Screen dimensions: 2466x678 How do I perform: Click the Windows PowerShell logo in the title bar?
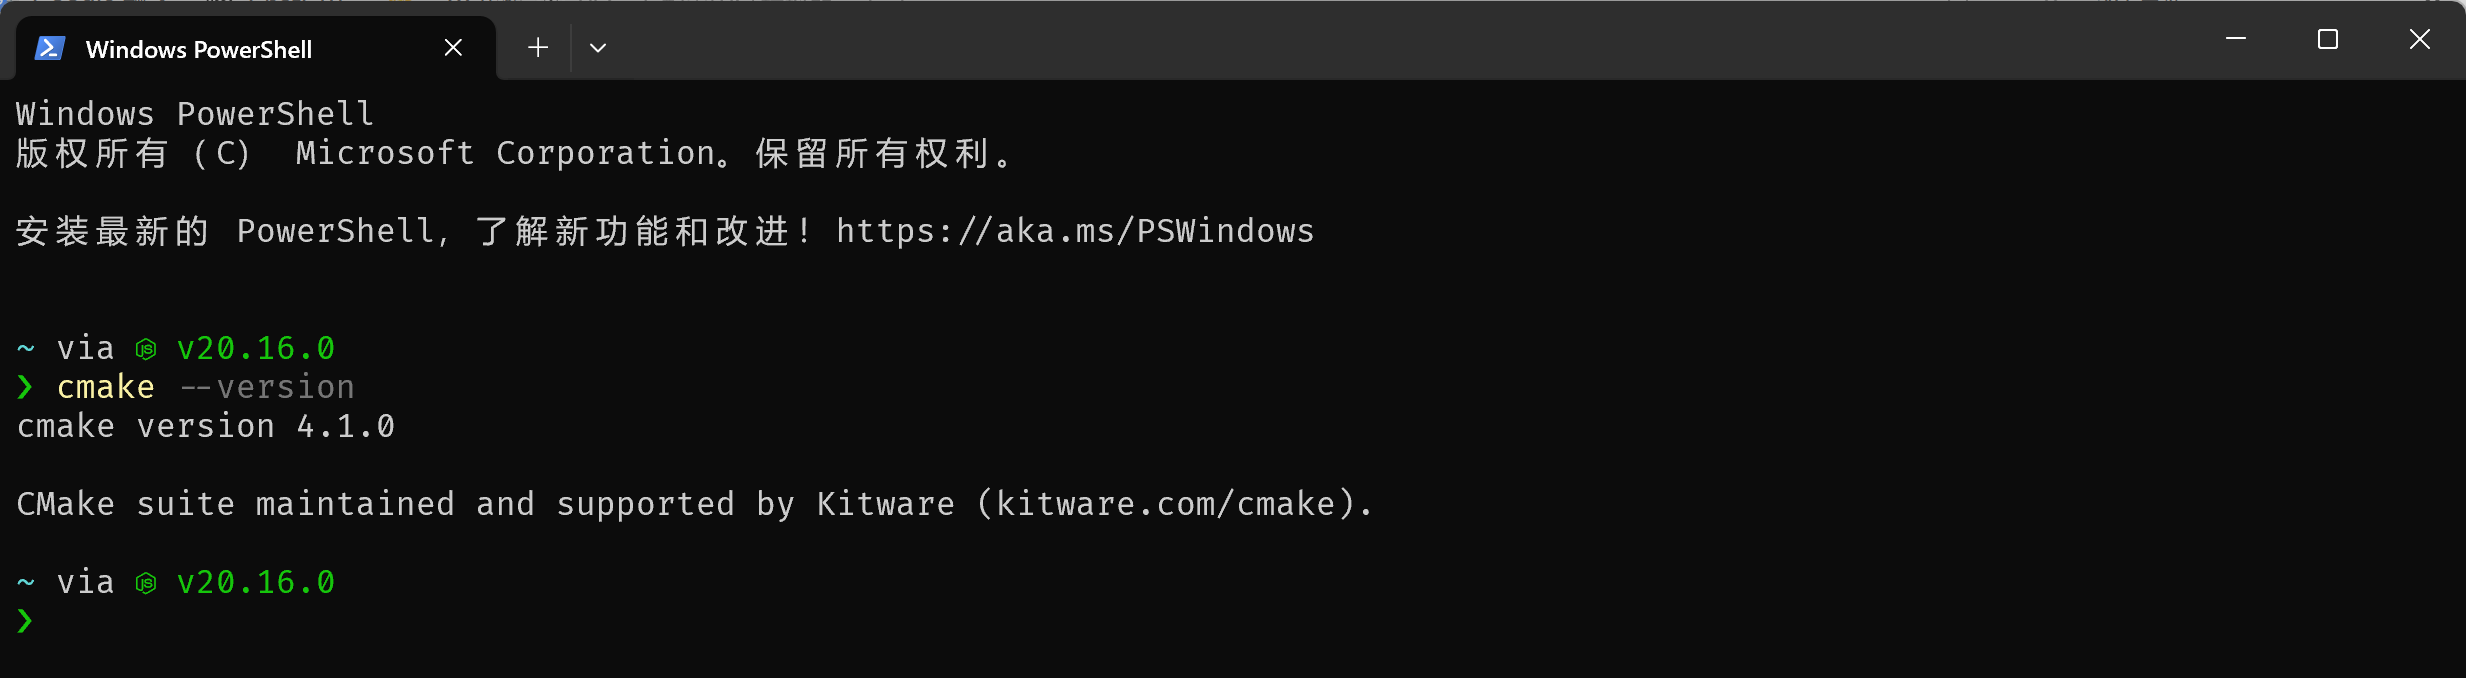click(x=50, y=47)
